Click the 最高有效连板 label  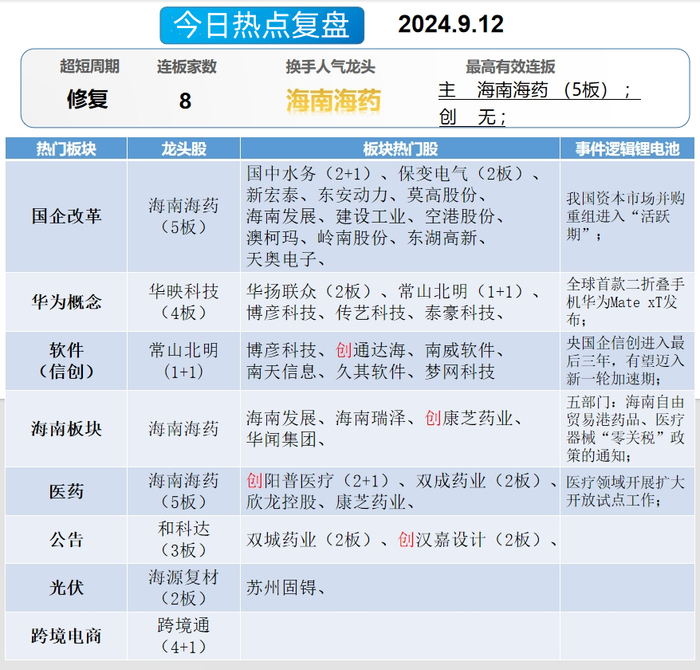[510, 67]
